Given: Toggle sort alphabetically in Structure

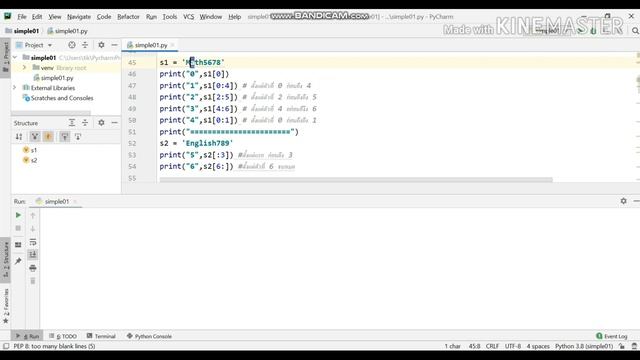Looking at the screenshot, I should click(19, 137).
